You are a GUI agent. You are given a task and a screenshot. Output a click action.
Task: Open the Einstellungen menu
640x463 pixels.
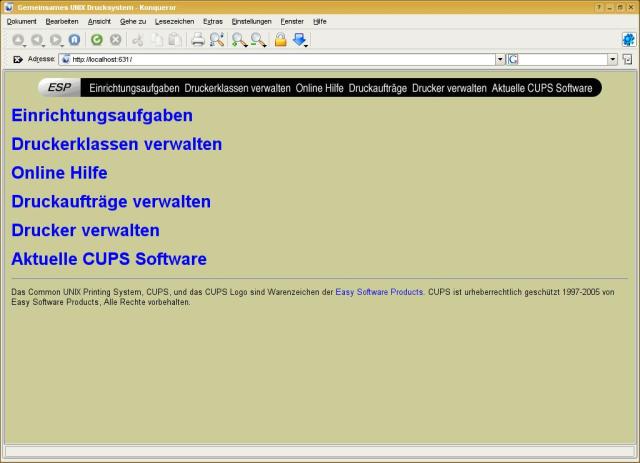251,21
